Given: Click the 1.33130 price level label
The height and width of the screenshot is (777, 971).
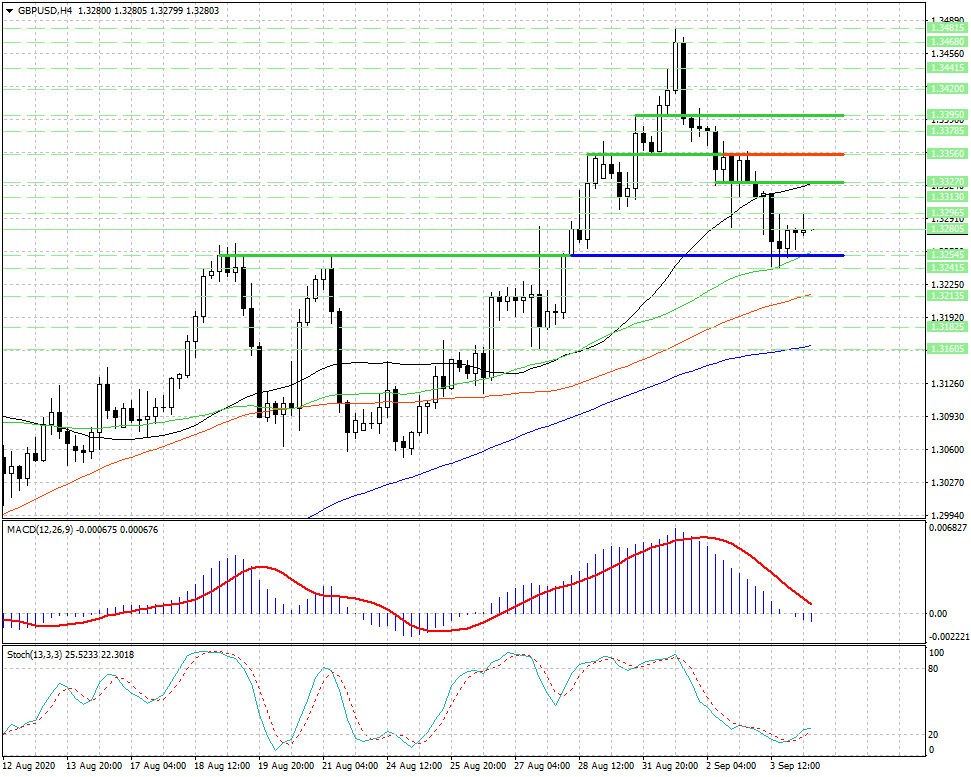Looking at the screenshot, I should (x=947, y=196).
